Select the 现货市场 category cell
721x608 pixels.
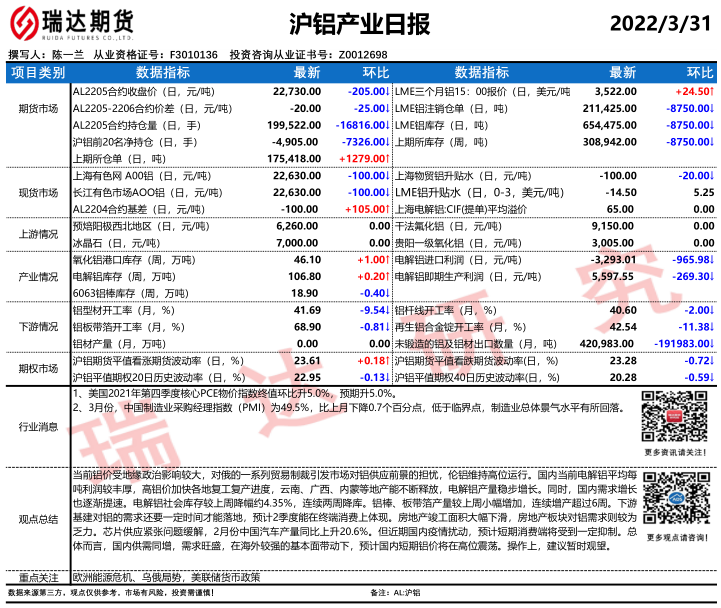(x=37, y=192)
